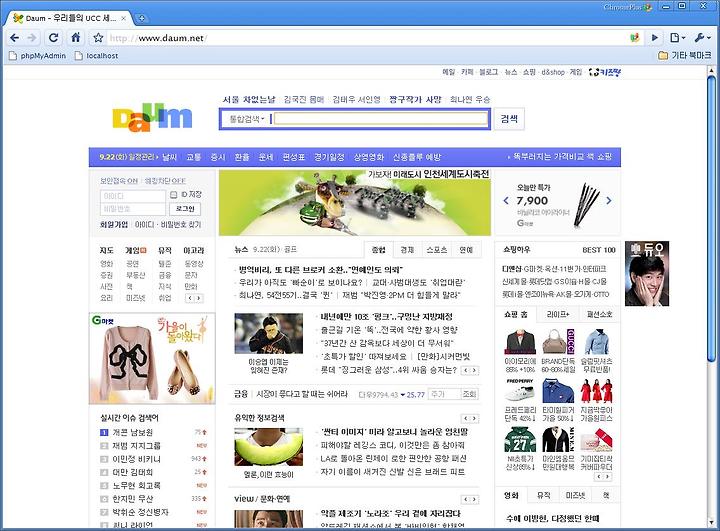Open the 아이모리에 suit product image
720x531 pixels.
pyautogui.click(x=520, y=342)
